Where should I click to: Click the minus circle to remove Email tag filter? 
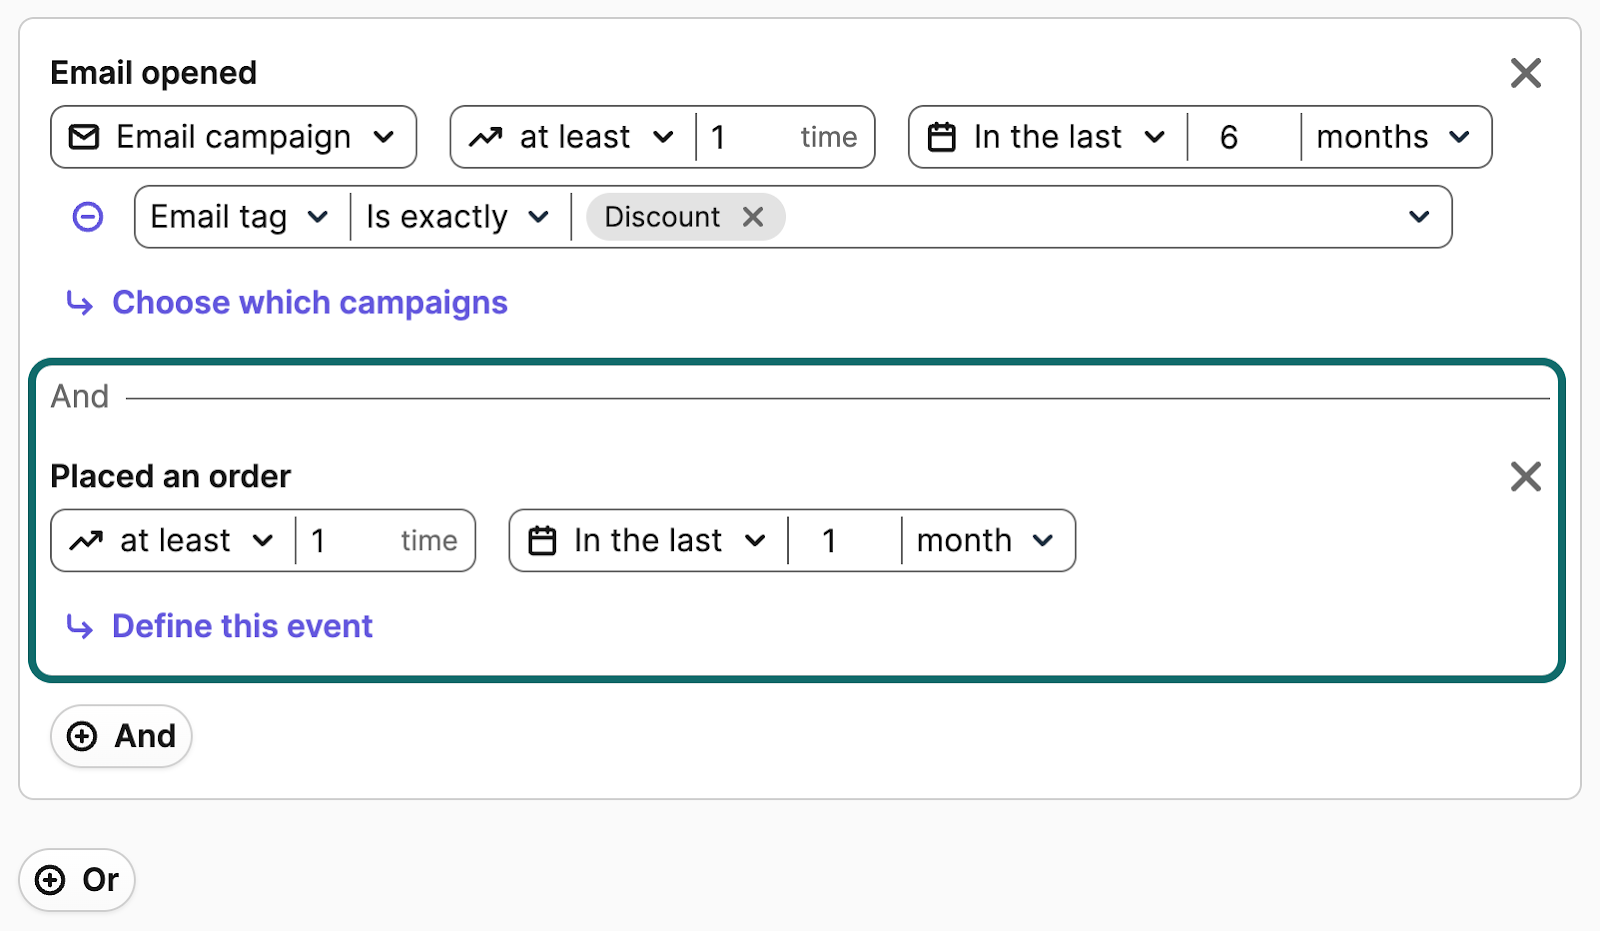(x=88, y=217)
